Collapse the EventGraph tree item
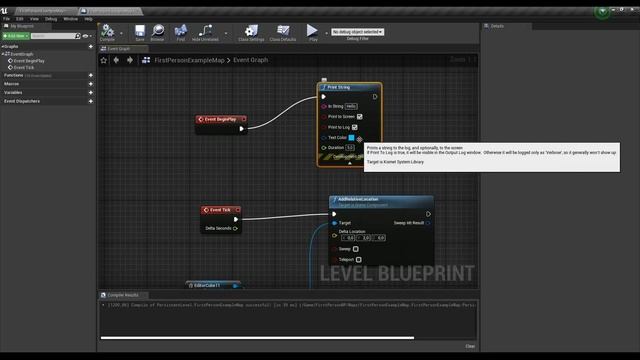640x360 pixels. click(2, 53)
